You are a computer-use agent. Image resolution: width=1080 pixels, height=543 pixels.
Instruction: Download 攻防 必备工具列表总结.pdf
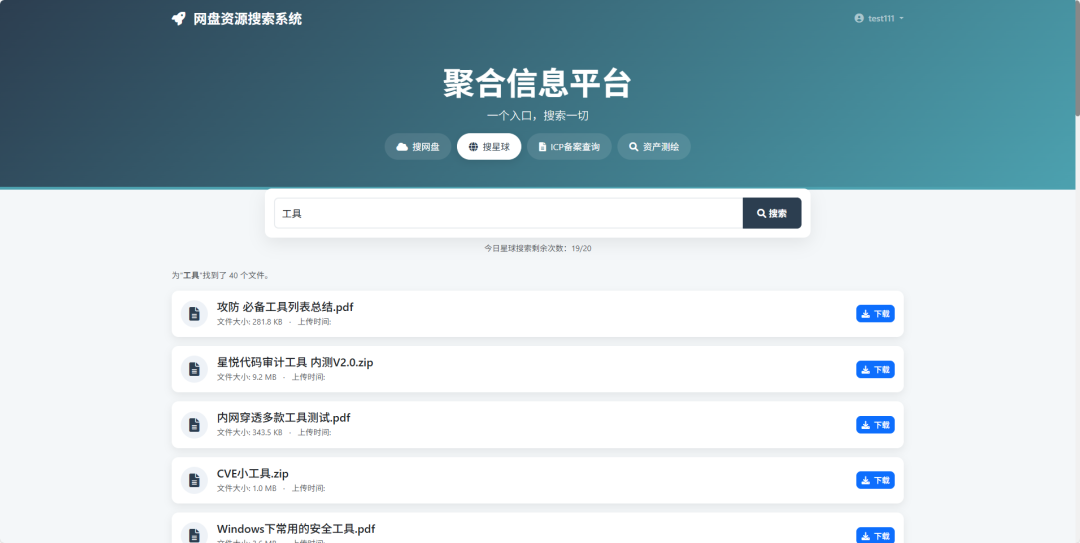(875, 314)
